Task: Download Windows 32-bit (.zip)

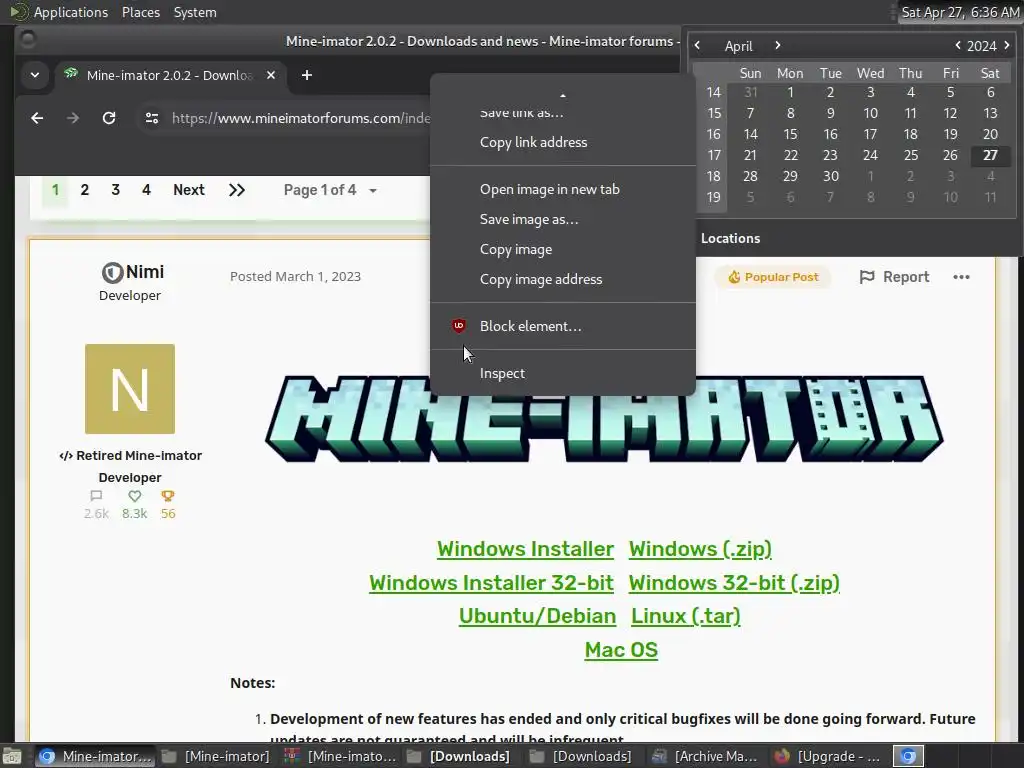Action: (x=734, y=583)
